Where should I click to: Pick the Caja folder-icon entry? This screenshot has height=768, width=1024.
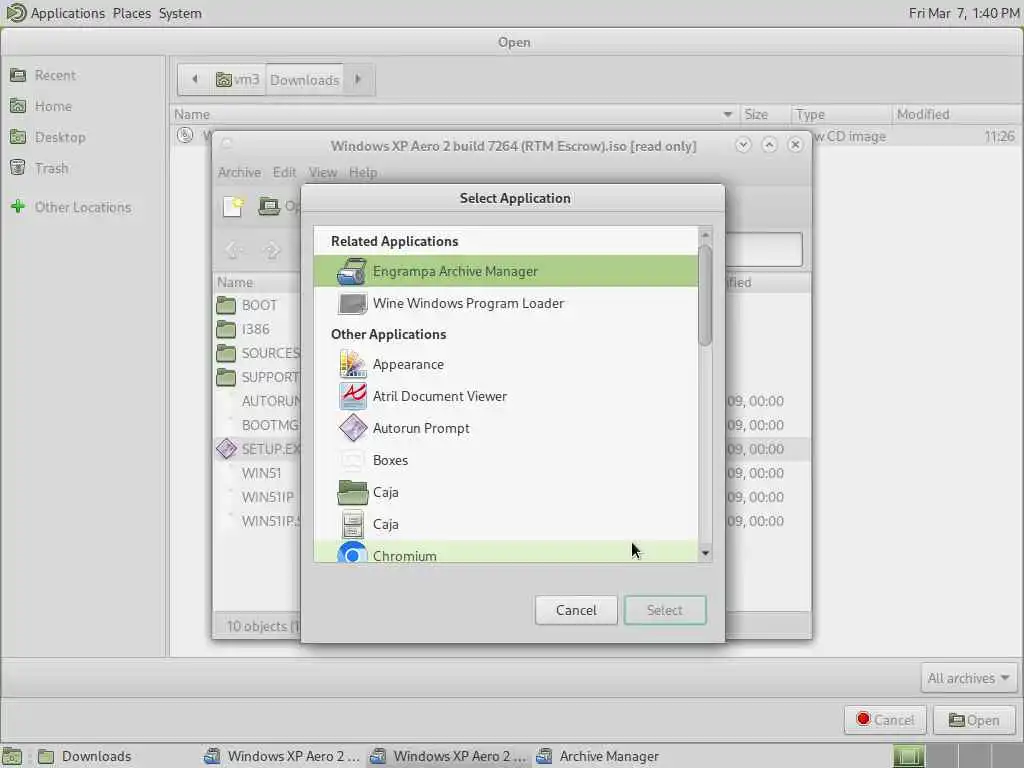[x=505, y=492]
